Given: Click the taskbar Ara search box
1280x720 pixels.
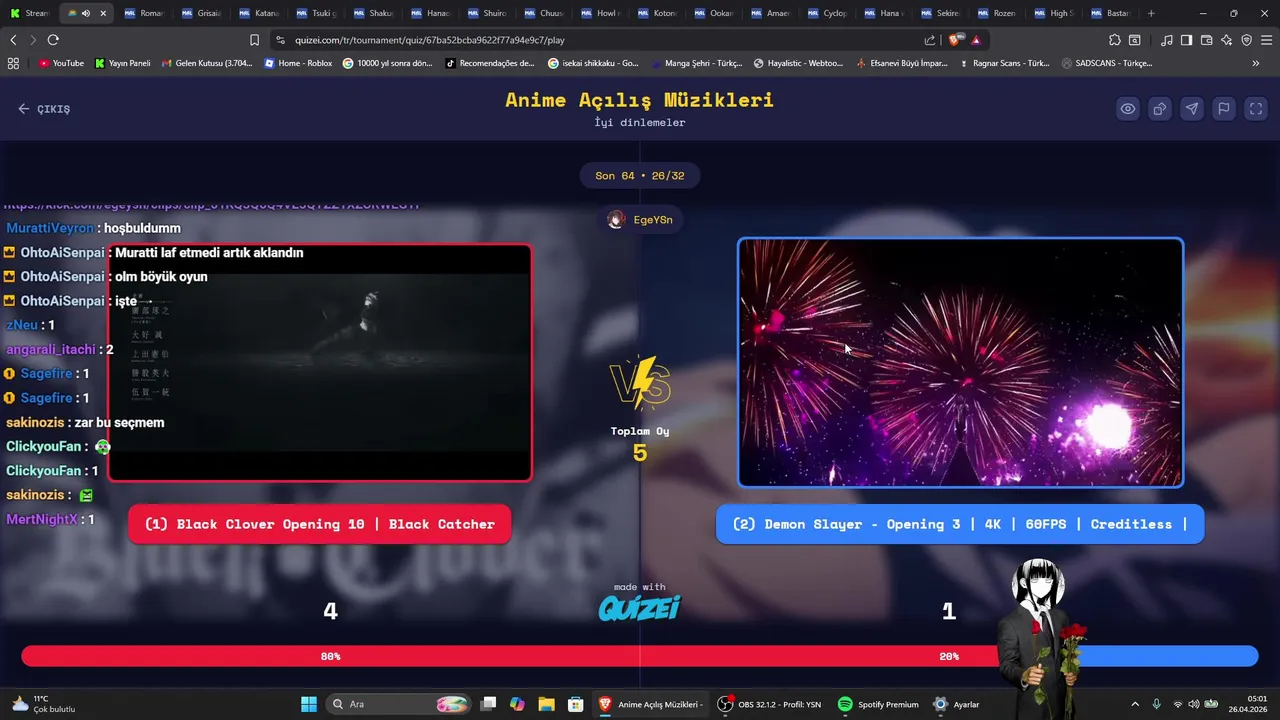Looking at the screenshot, I should point(400,704).
